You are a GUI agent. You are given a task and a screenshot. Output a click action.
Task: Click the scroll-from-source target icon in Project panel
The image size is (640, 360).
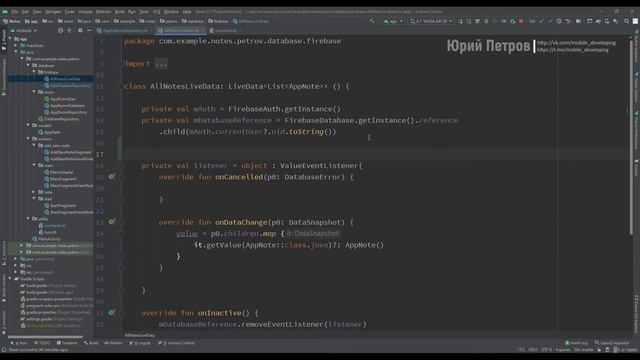(60, 31)
